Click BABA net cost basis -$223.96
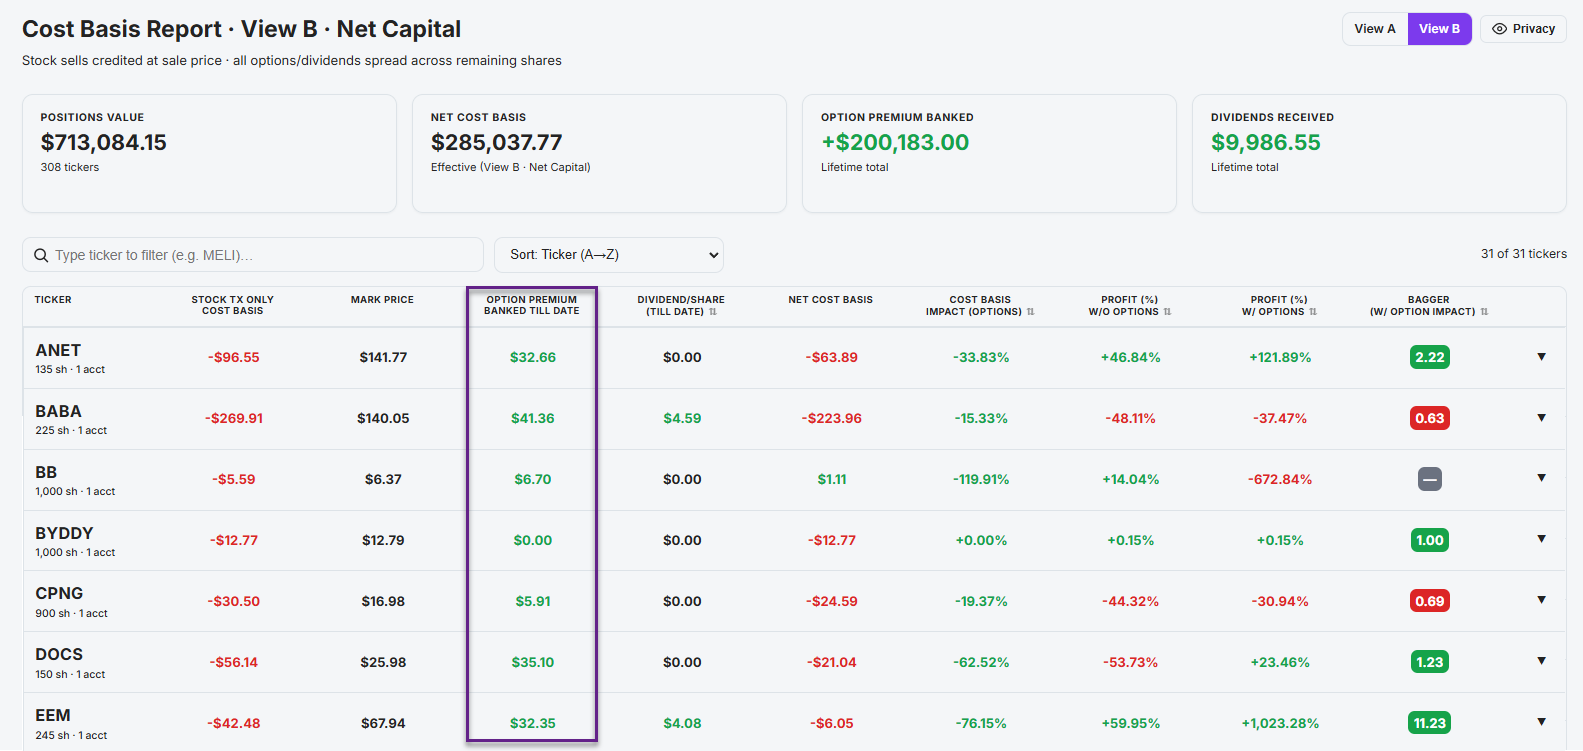Viewport: 1583px width, 751px height. pos(832,418)
